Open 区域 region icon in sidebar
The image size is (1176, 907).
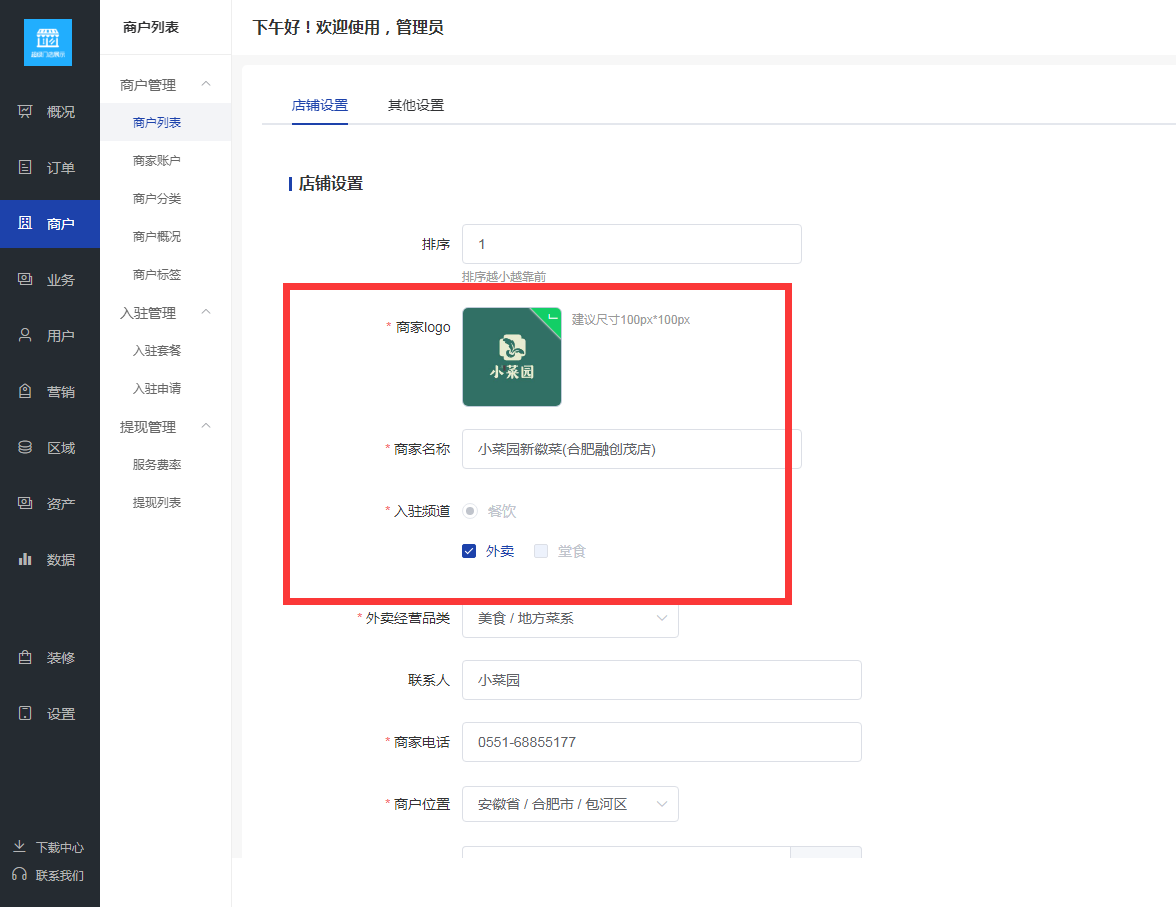coord(25,447)
